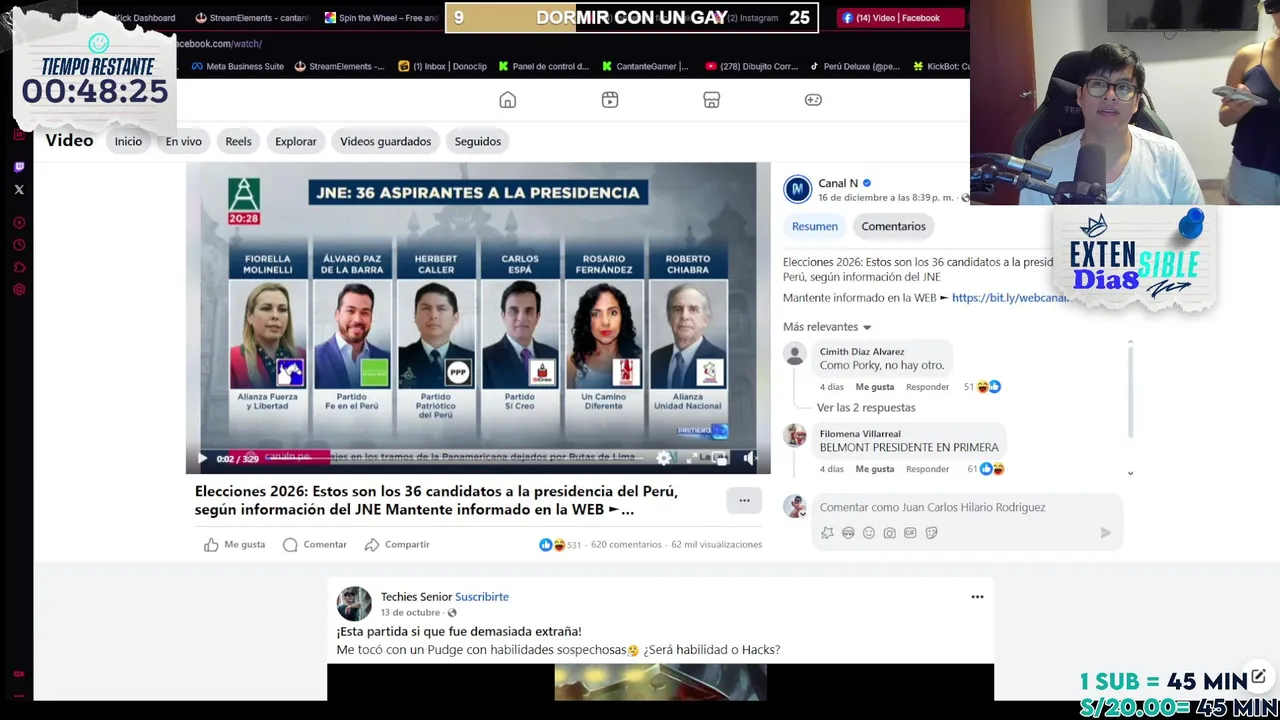Like Cimith Diaz Alvarez's comment
This screenshot has height=720, width=1280.
coord(875,387)
